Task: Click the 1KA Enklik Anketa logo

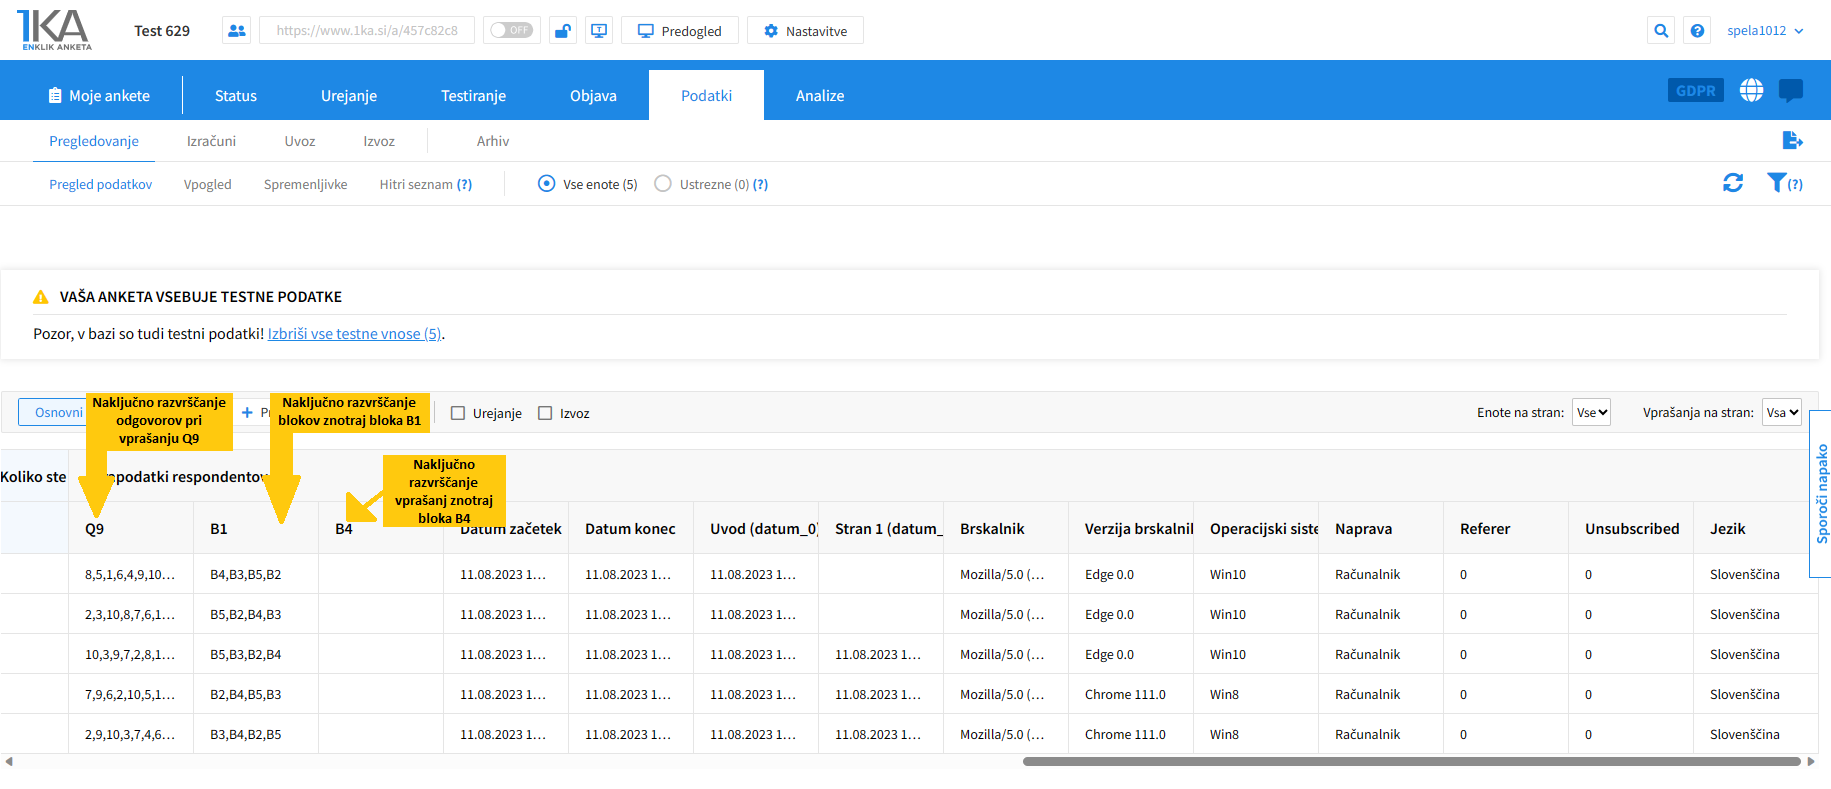Action: click(x=55, y=30)
